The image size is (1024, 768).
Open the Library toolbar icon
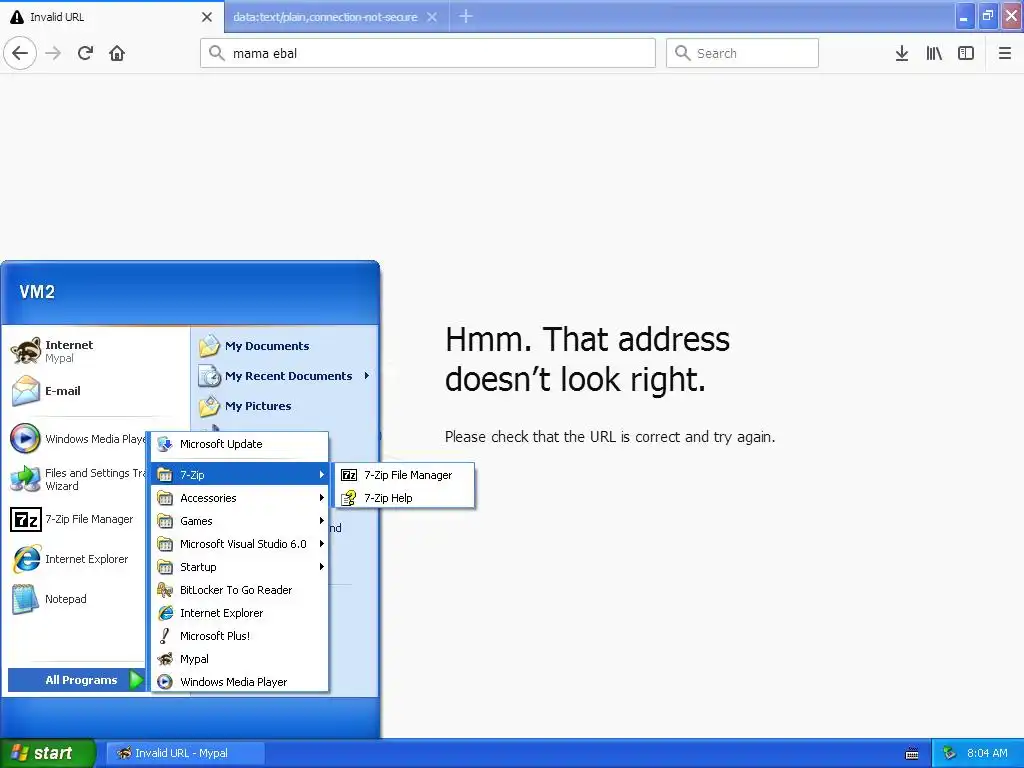pyautogui.click(x=934, y=53)
